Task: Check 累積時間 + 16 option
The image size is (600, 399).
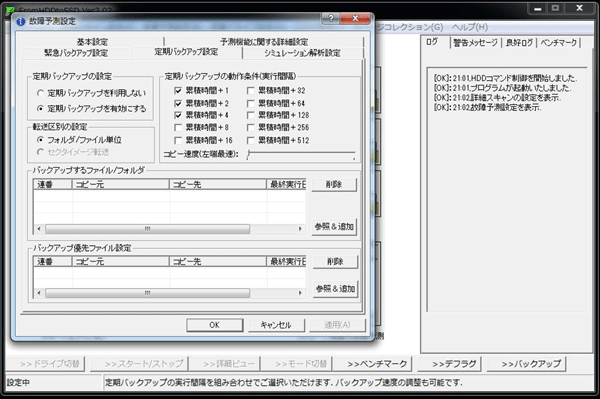Action: 178,140
